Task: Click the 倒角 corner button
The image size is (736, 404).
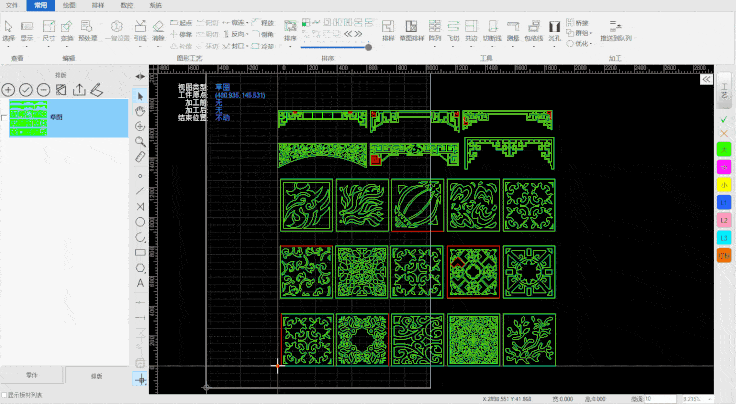Action: pyautogui.click(x=262, y=34)
